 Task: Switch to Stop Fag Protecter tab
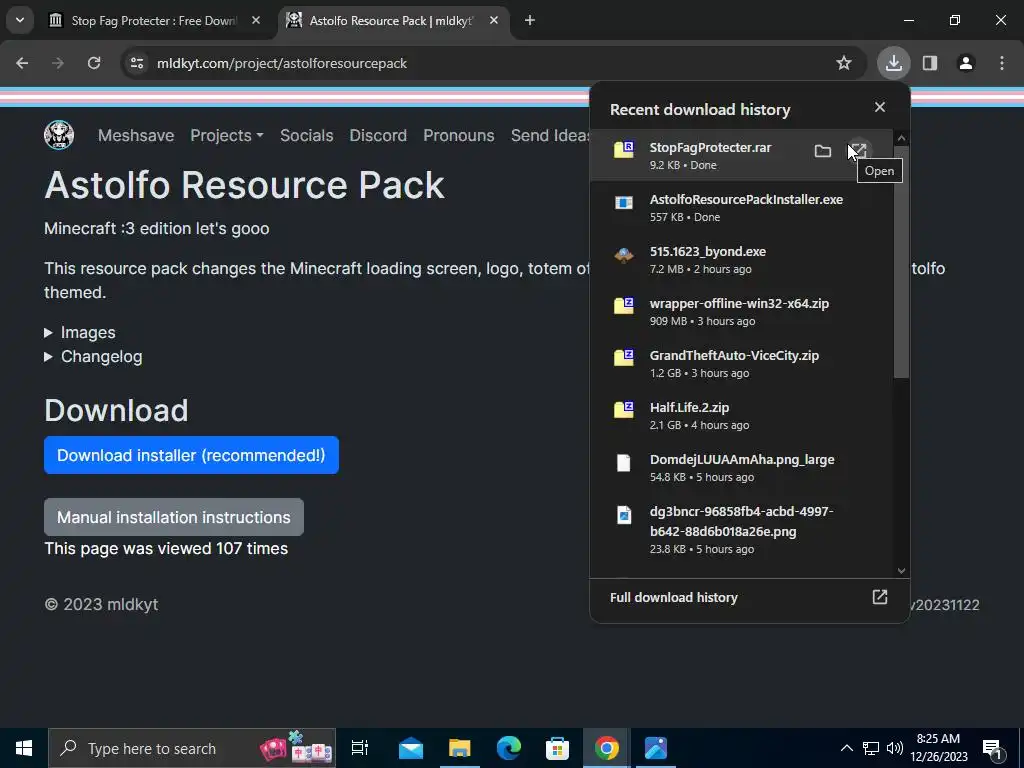point(155,20)
